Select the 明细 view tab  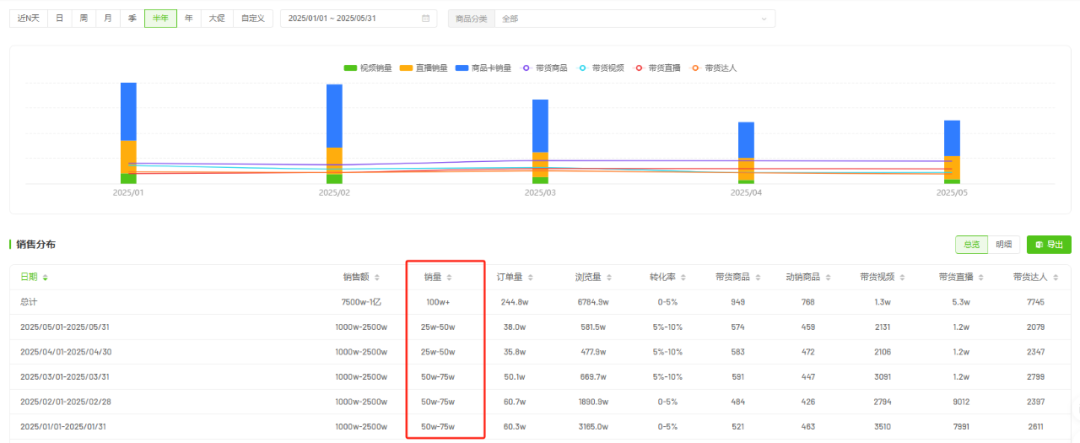coord(1003,244)
